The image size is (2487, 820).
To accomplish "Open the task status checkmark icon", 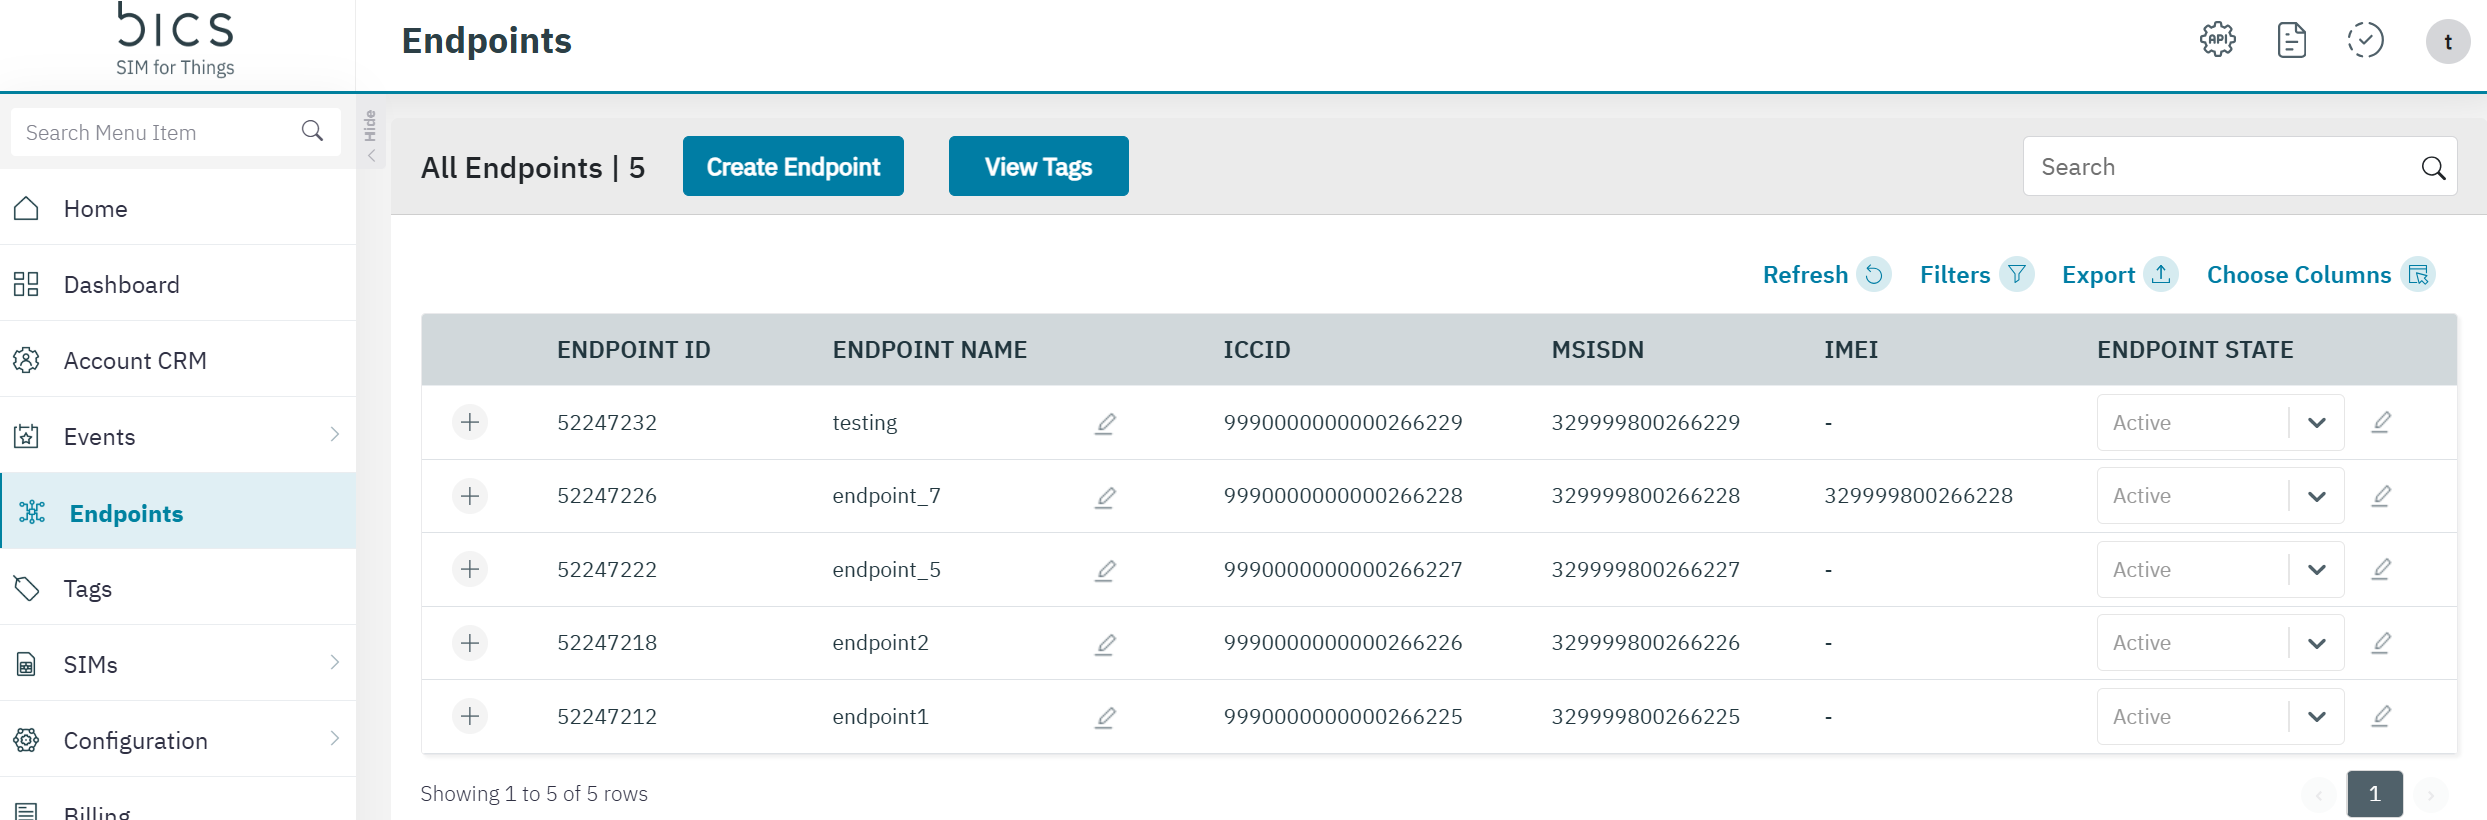I will point(2365,41).
